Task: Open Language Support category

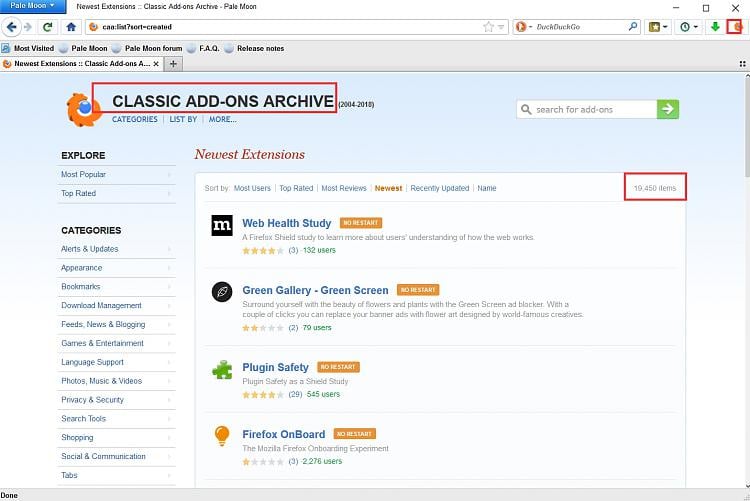Action: [x=116, y=362]
